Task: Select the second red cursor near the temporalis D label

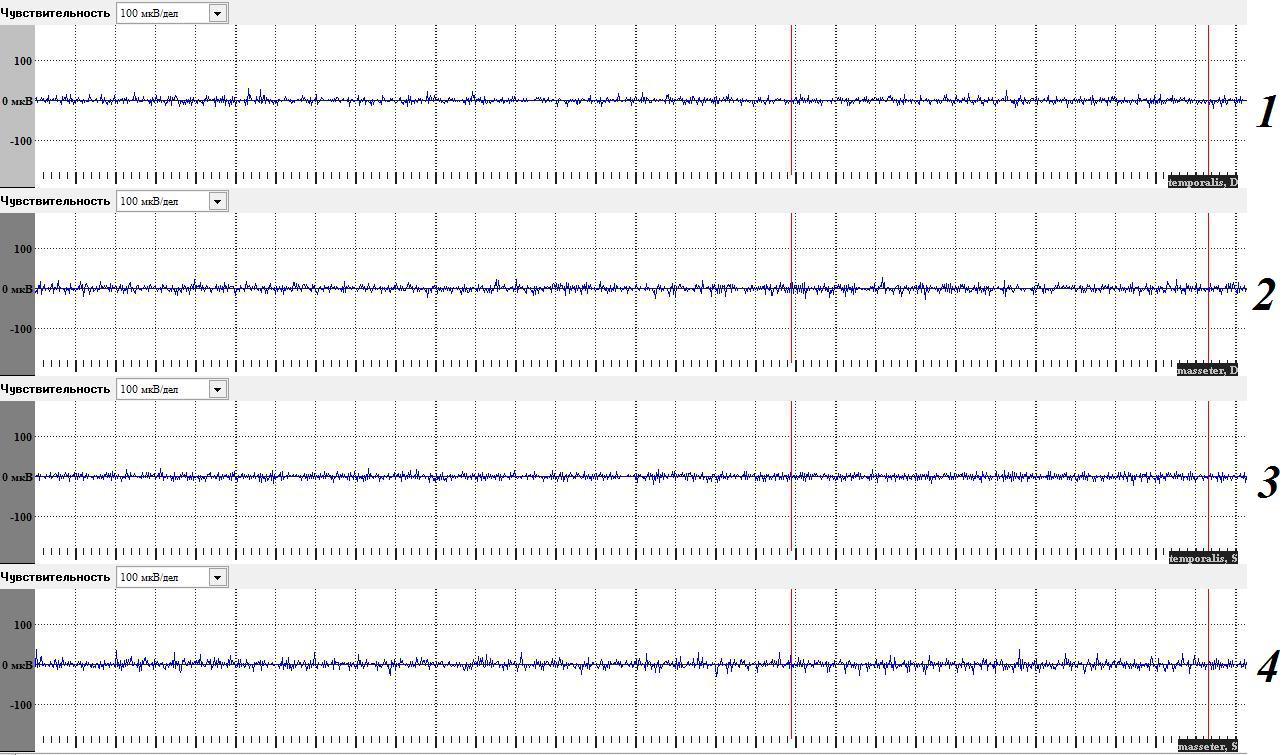Action: pos(1208,100)
